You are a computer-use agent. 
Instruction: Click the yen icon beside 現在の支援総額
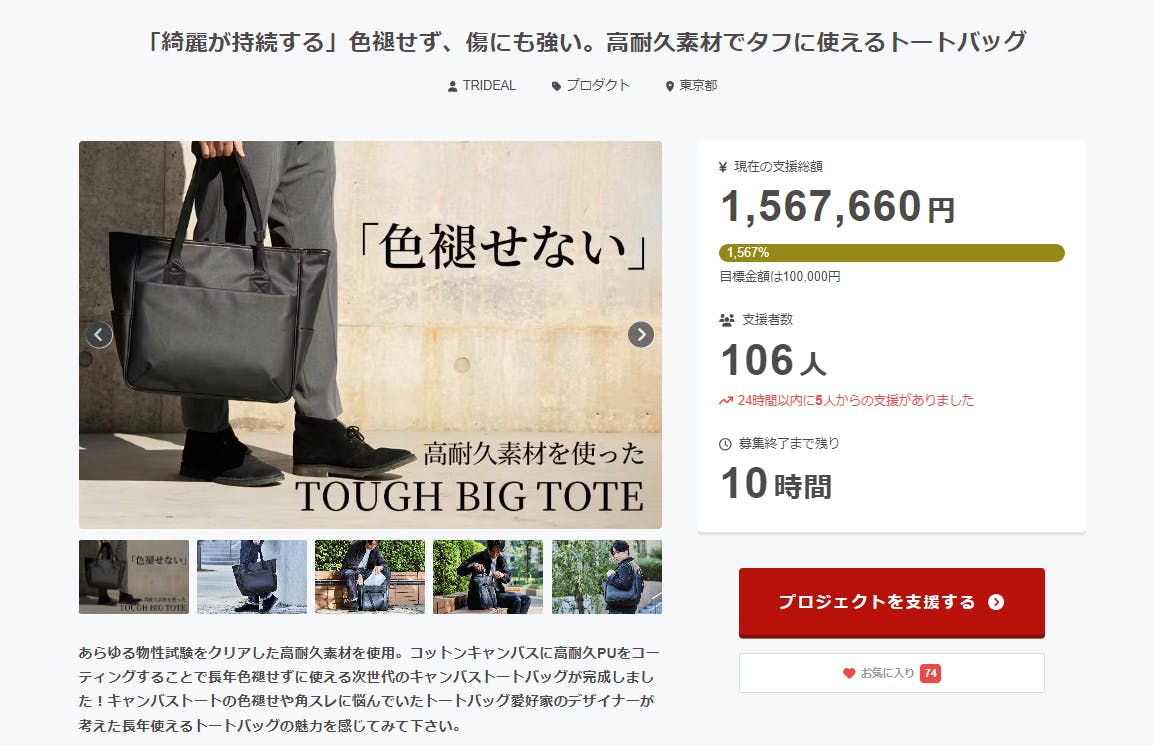(723, 167)
